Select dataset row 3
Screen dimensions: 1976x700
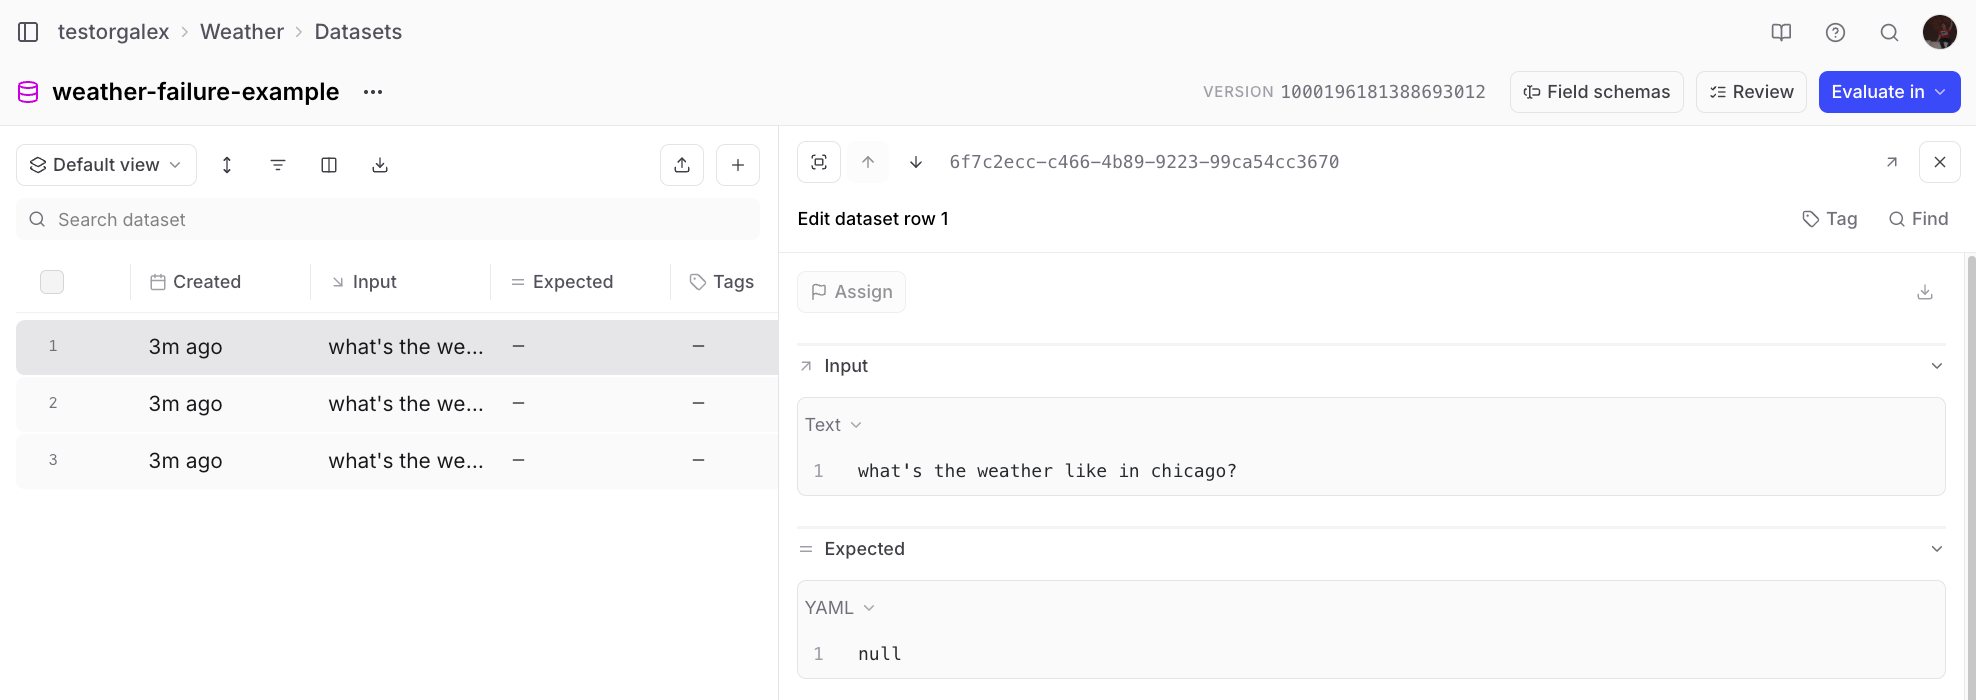(397, 461)
